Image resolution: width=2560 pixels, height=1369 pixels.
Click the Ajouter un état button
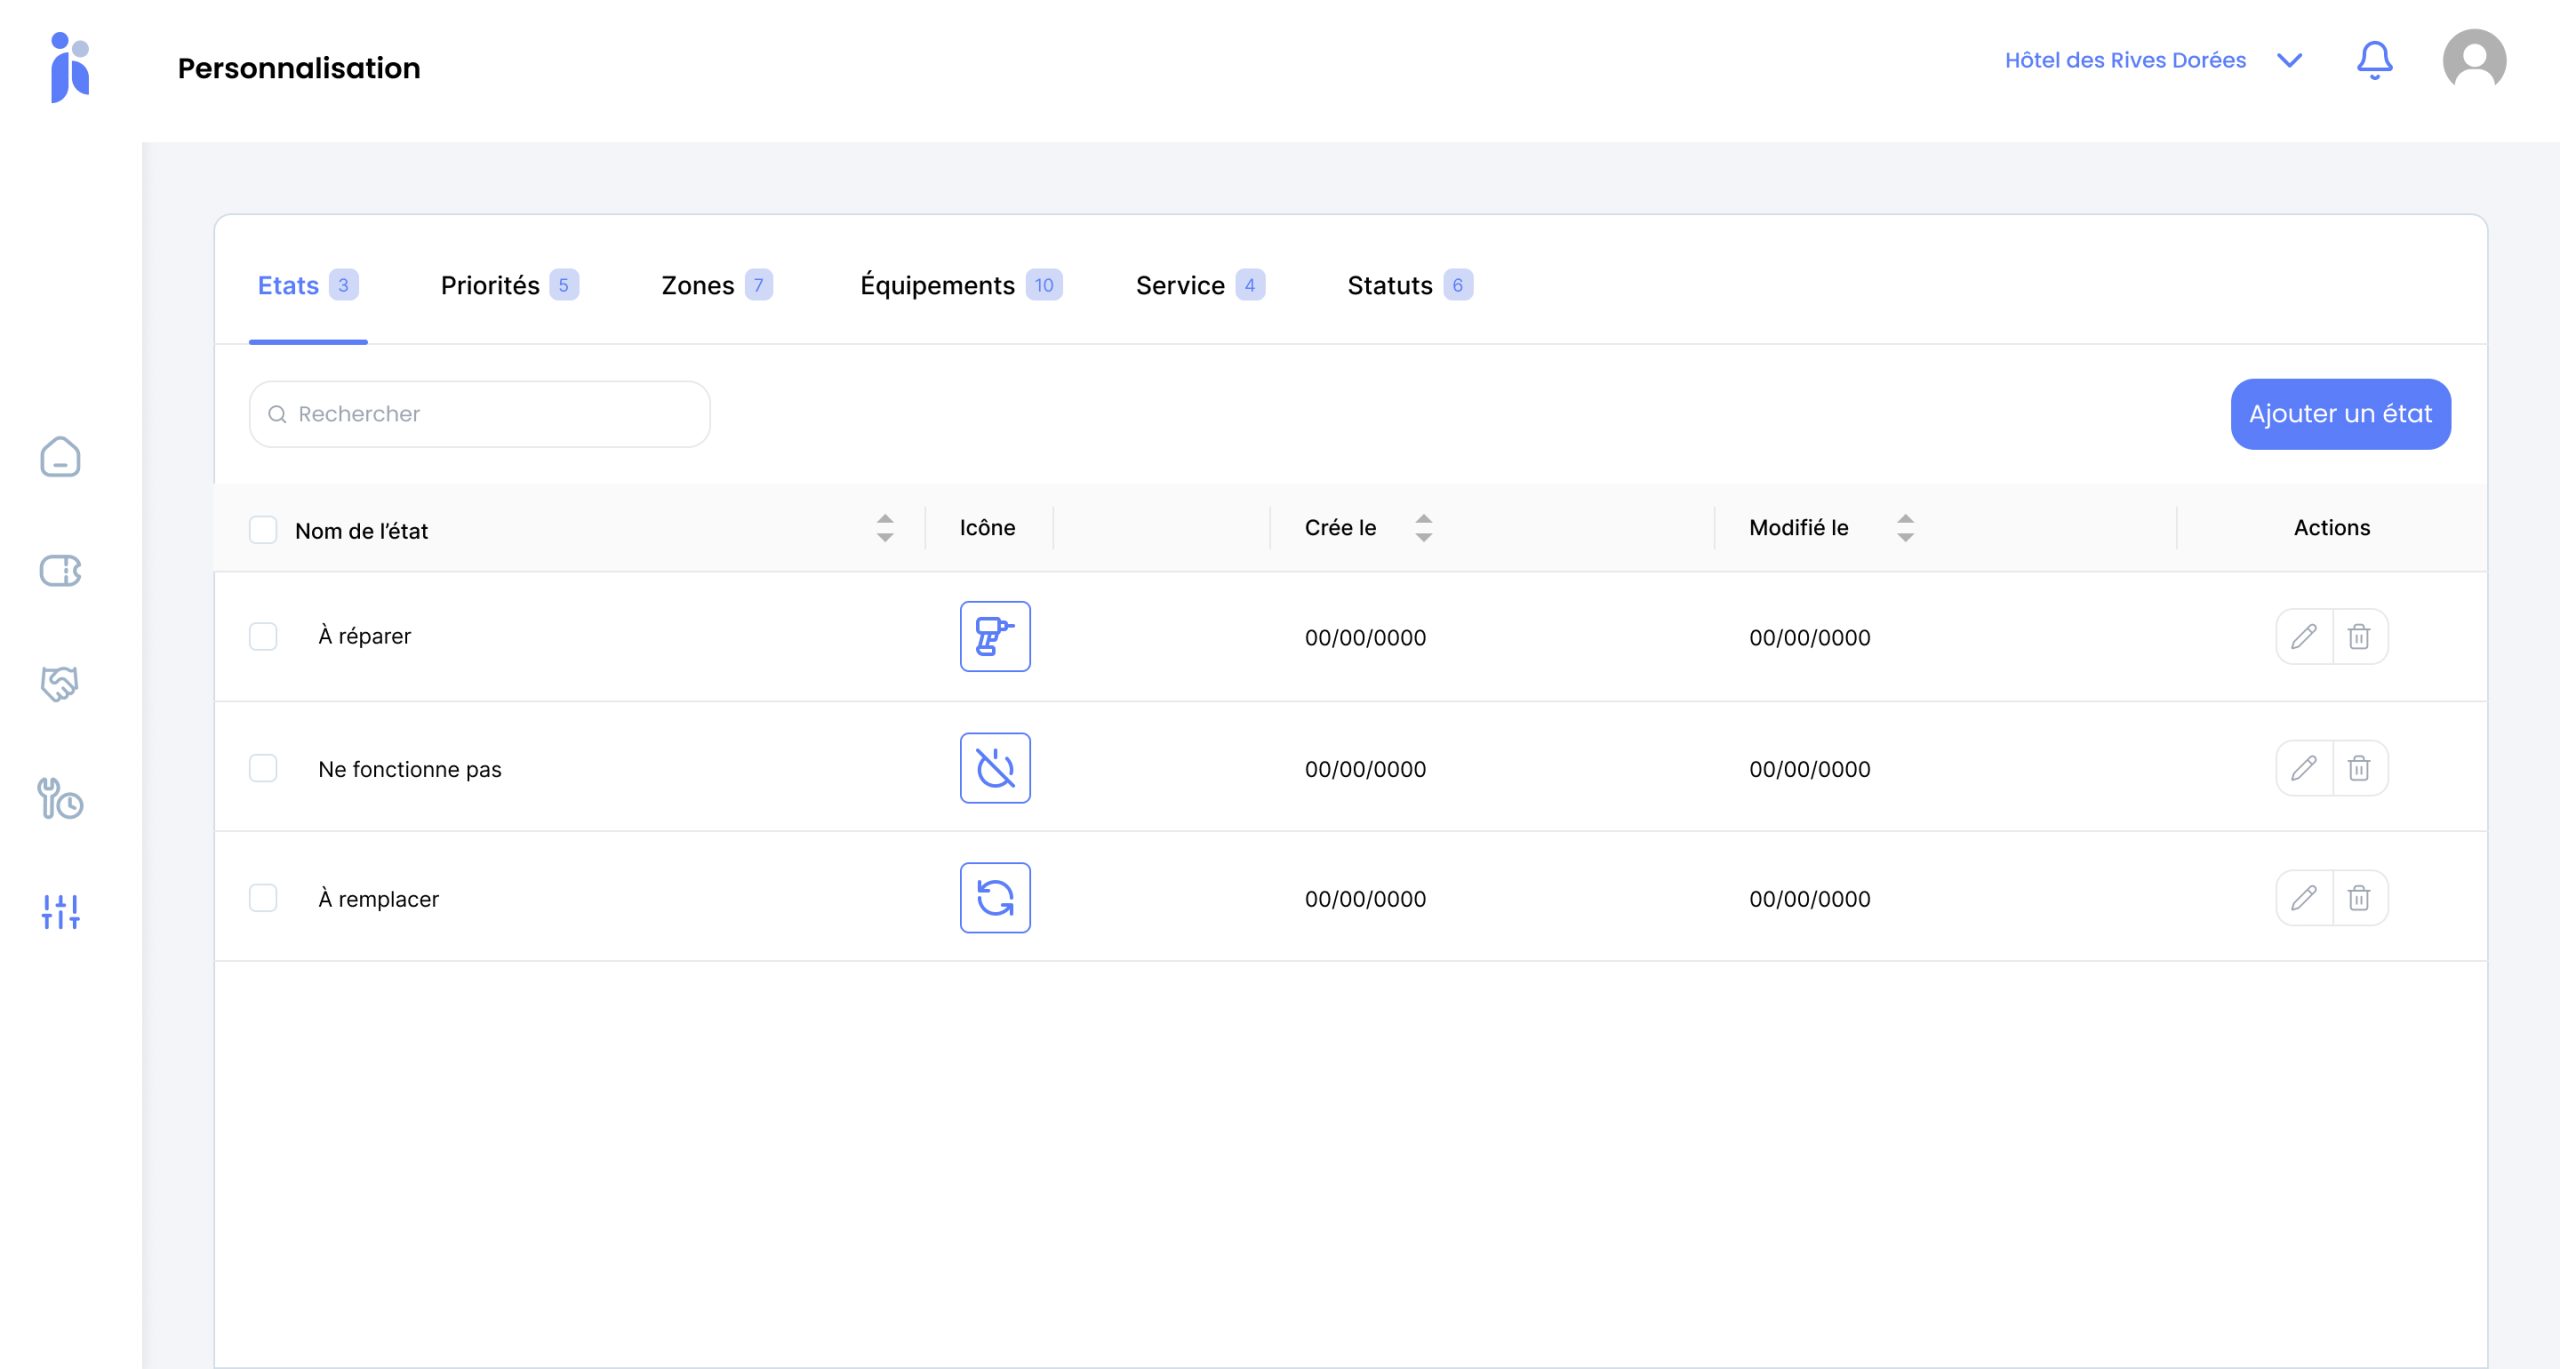(2340, 414)
